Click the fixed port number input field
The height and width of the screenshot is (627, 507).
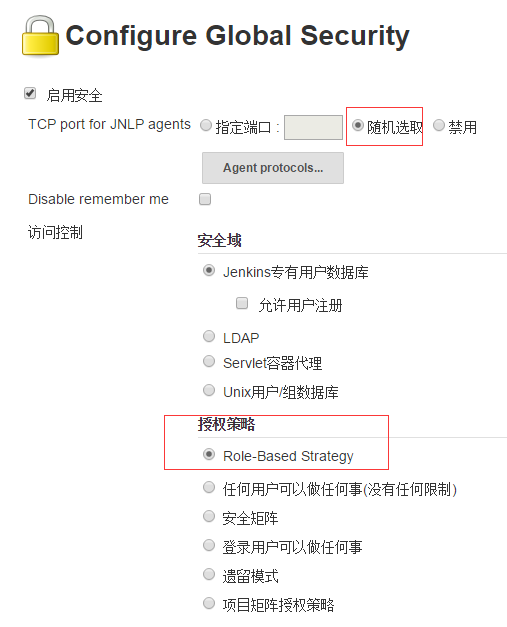click(313, 128)
